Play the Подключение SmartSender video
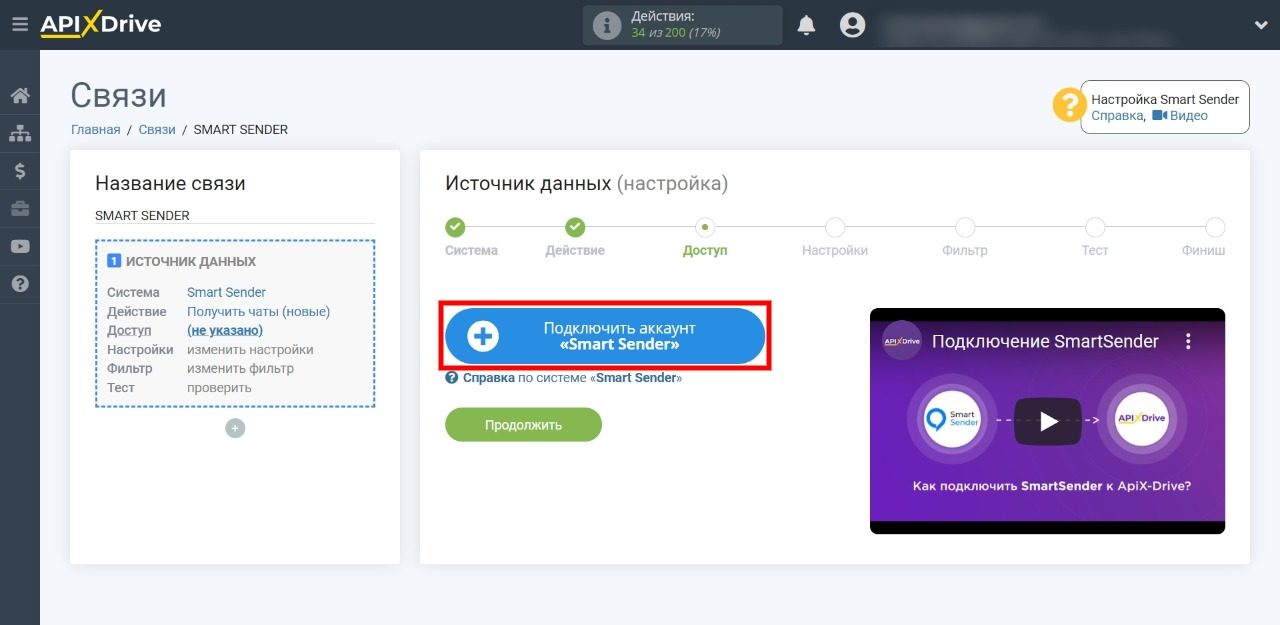This screenshot has height=625, width=1280. coord(1047,421)
